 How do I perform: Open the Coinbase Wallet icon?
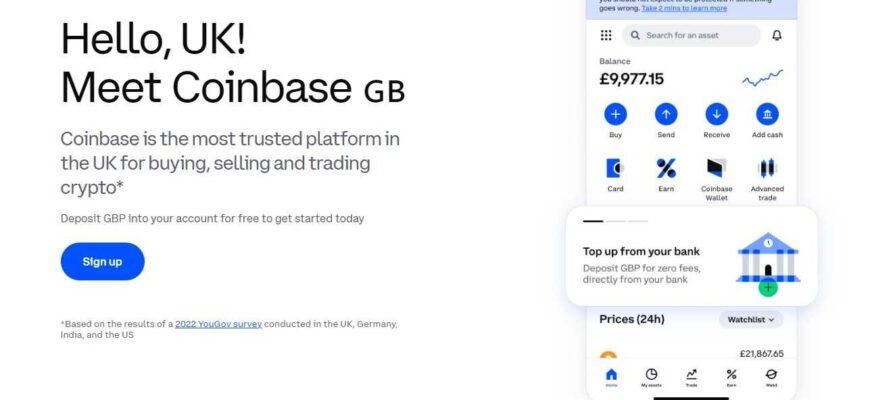716,168
